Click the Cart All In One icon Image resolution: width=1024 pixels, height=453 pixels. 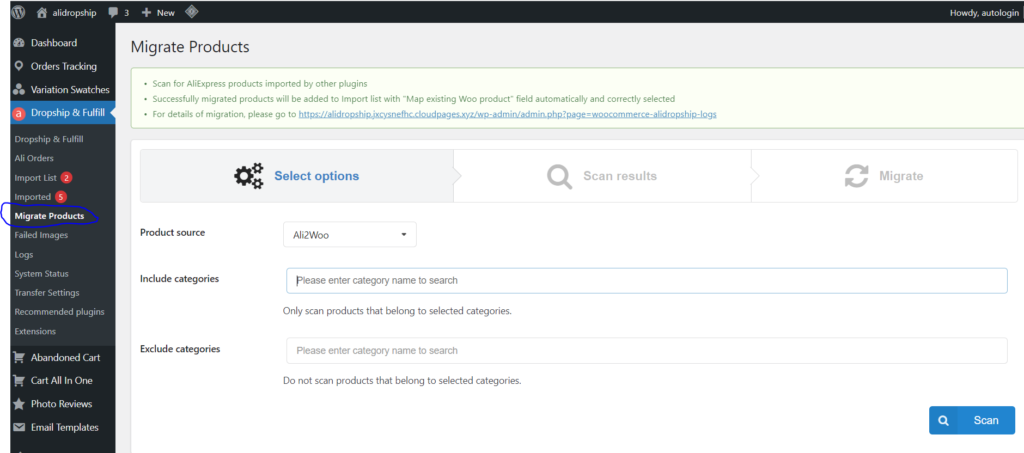(x=19, y=381)
